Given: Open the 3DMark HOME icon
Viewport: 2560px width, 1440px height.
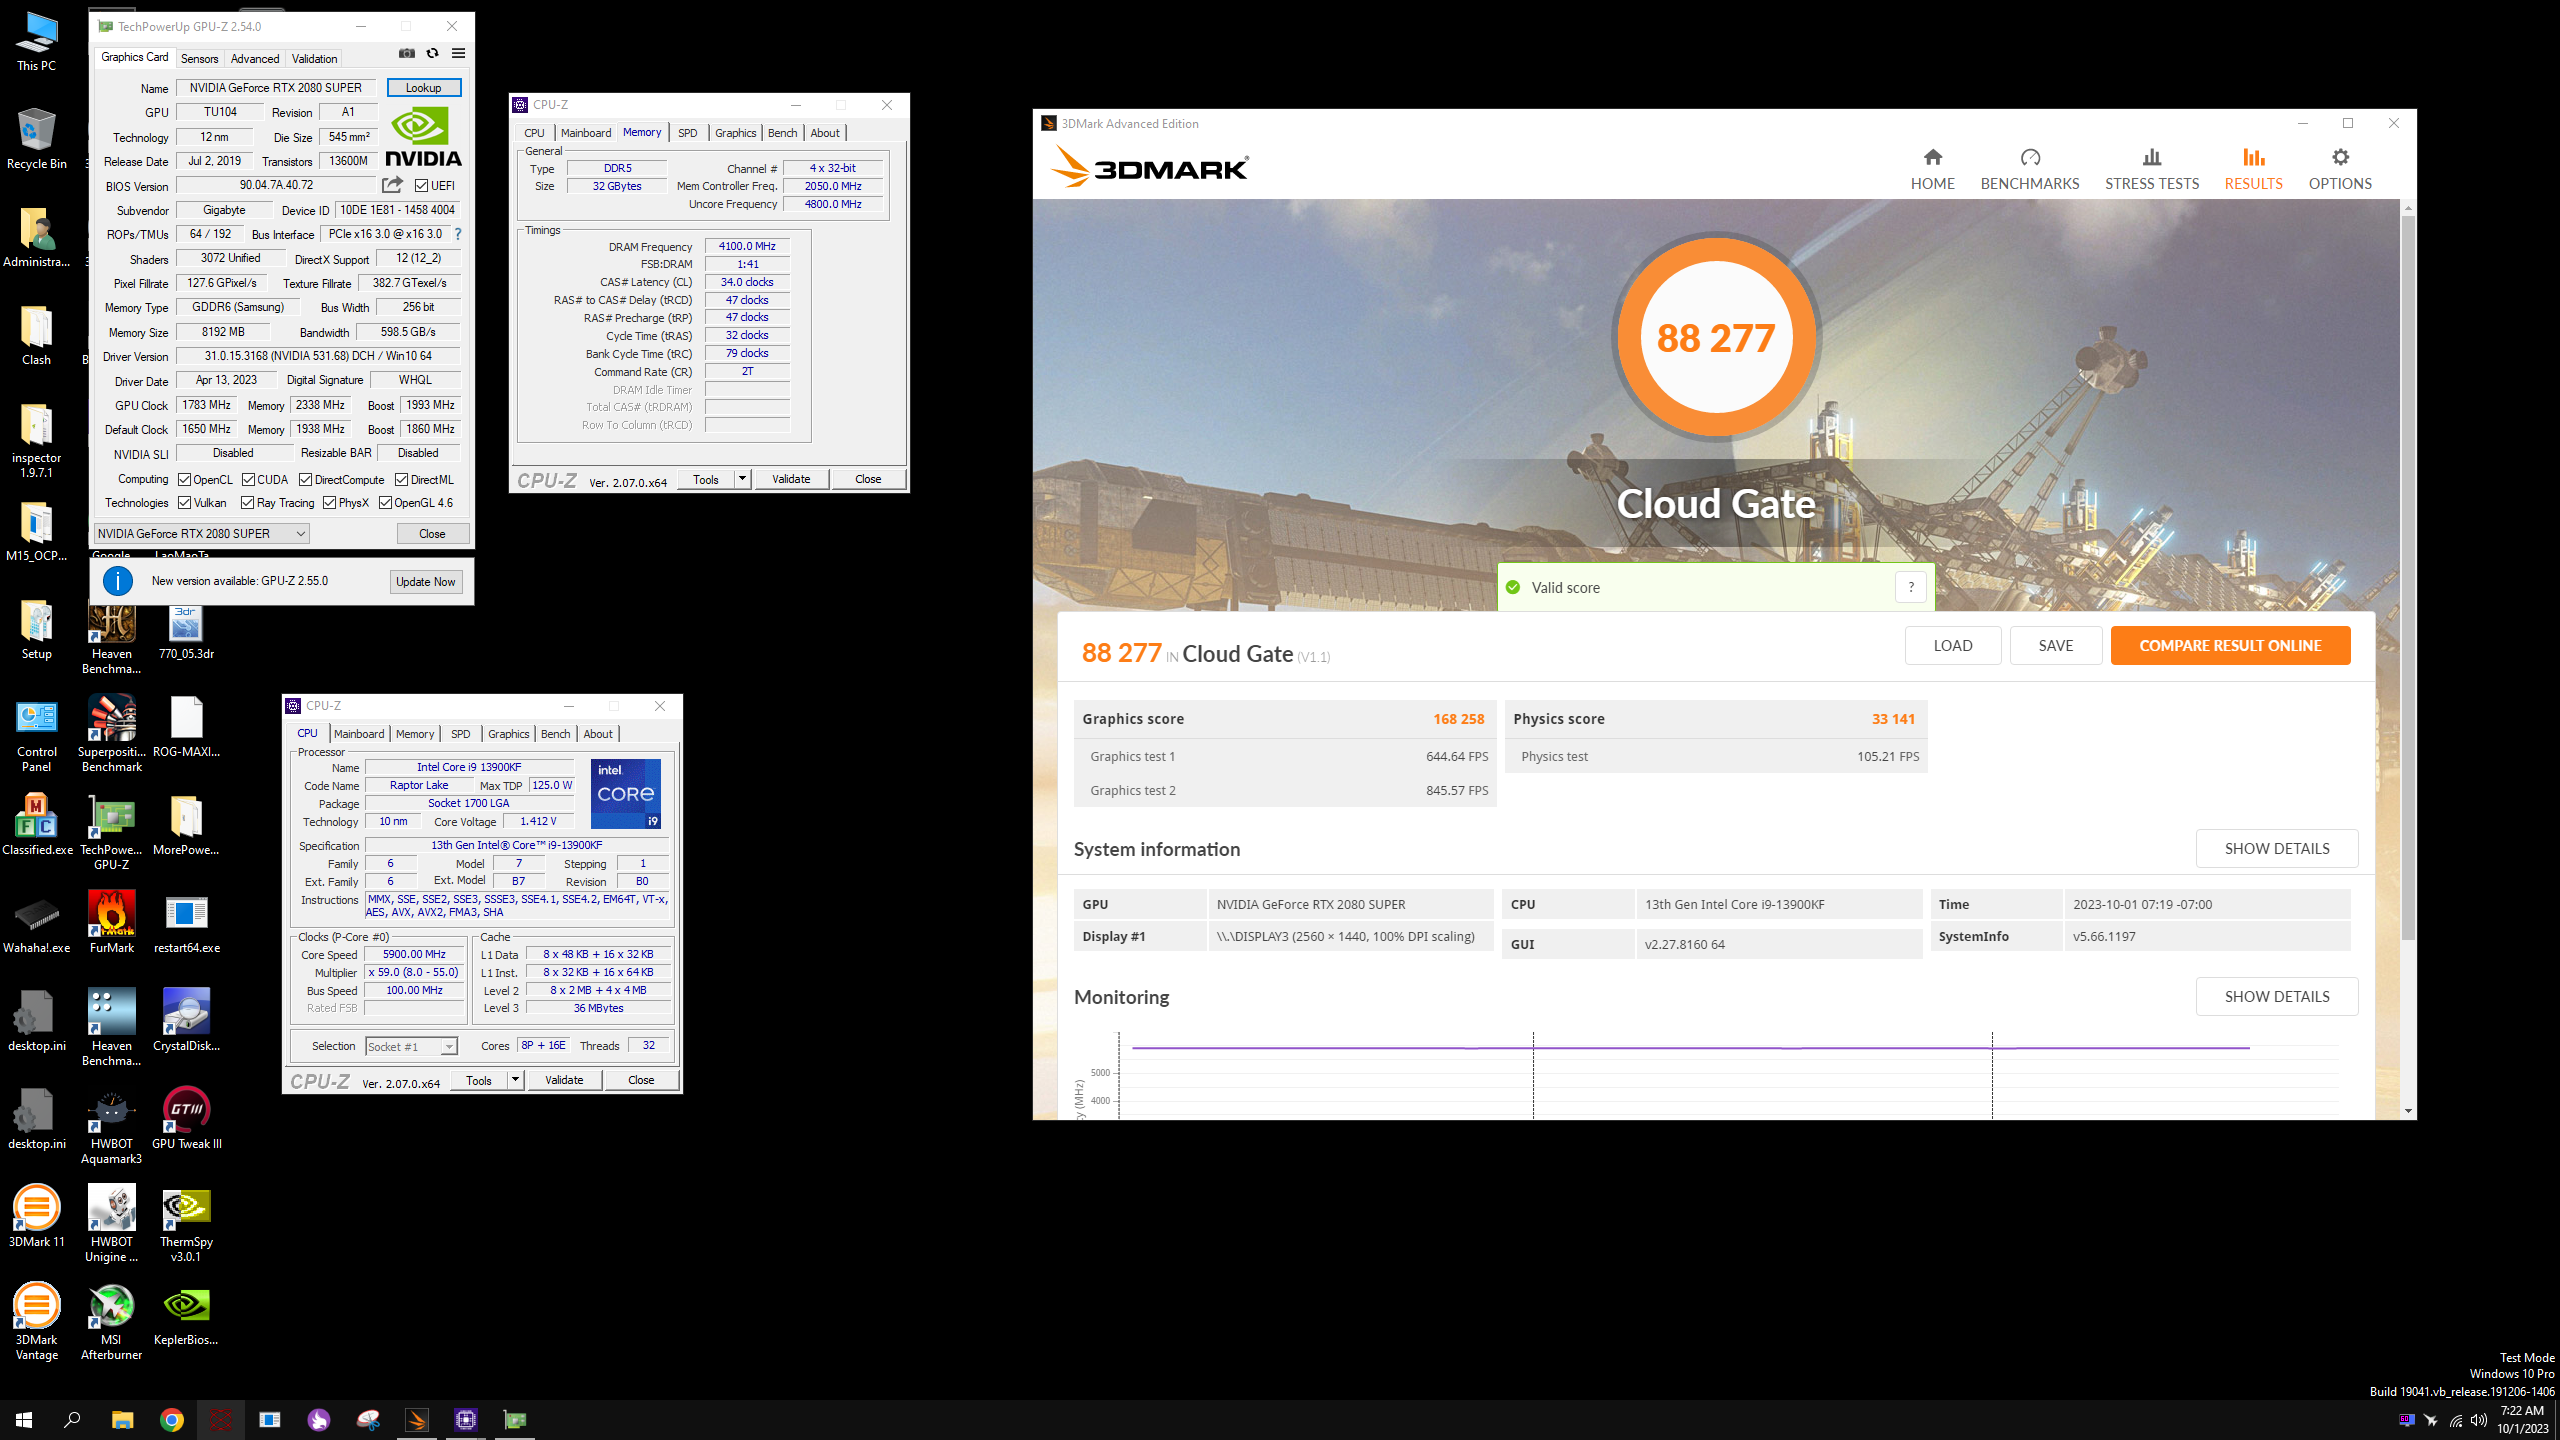Looking at the screenshot, I should [1932, 158].
